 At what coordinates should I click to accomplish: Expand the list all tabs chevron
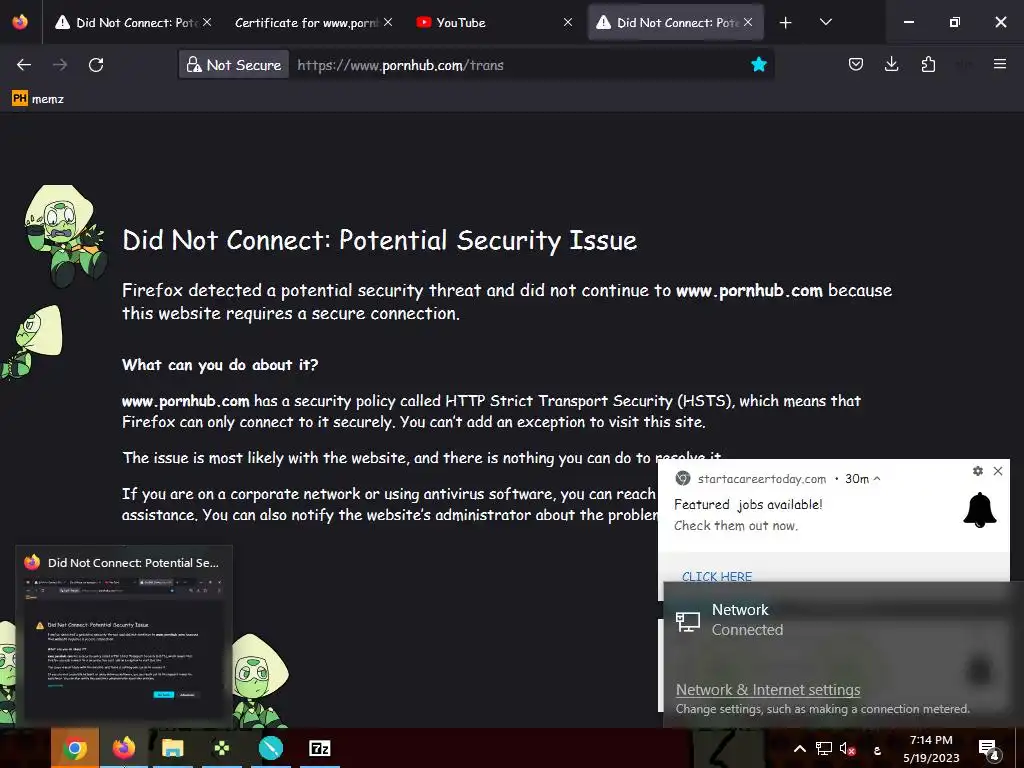click(x=825, y=22)
